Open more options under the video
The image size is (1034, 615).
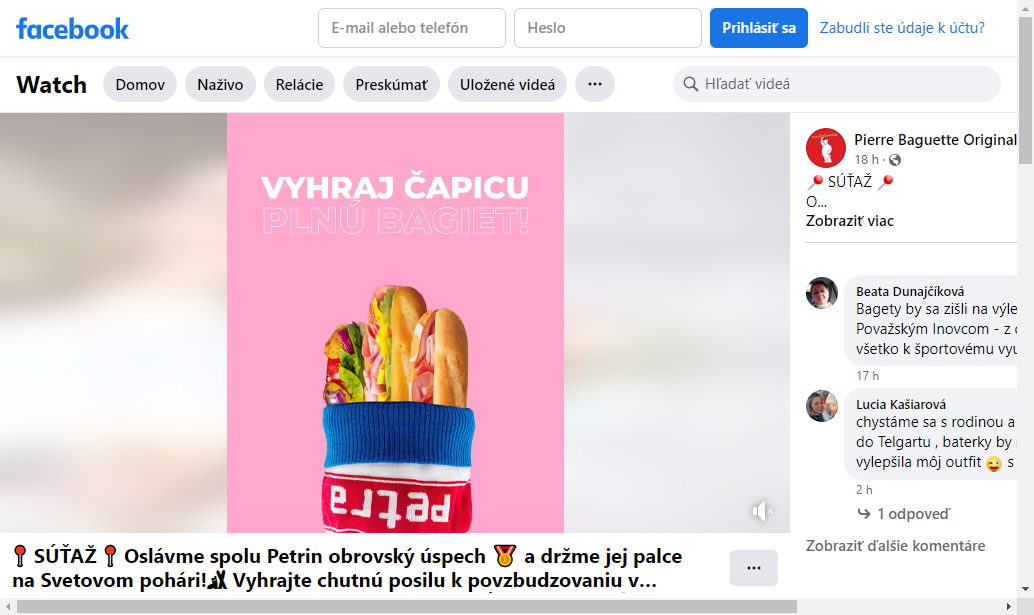[754, 568]
